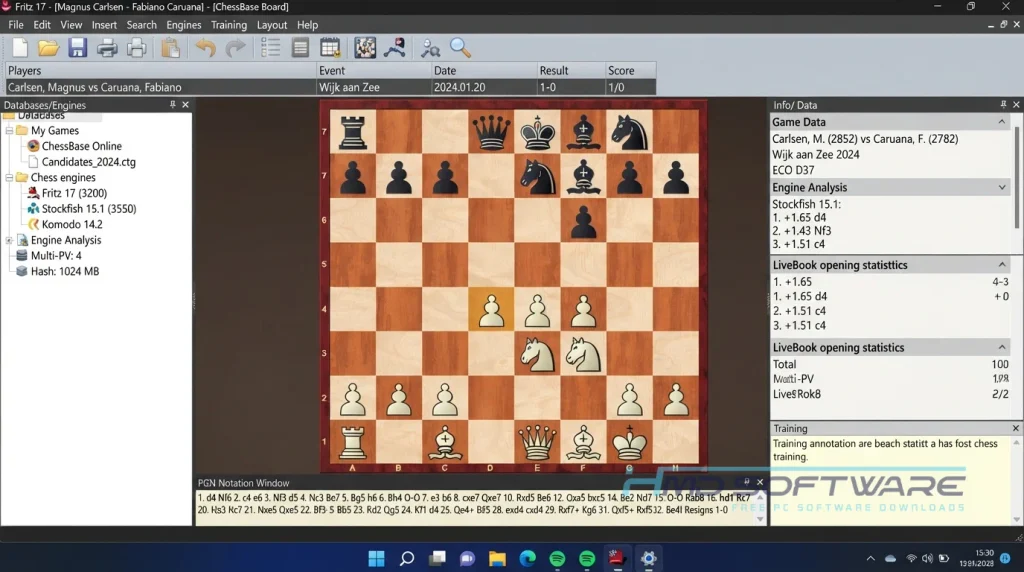The width and height of the screenshot is (1024, 572).
Task: Expand the Engine Analysis section chevron
Action: [1002, 187]
